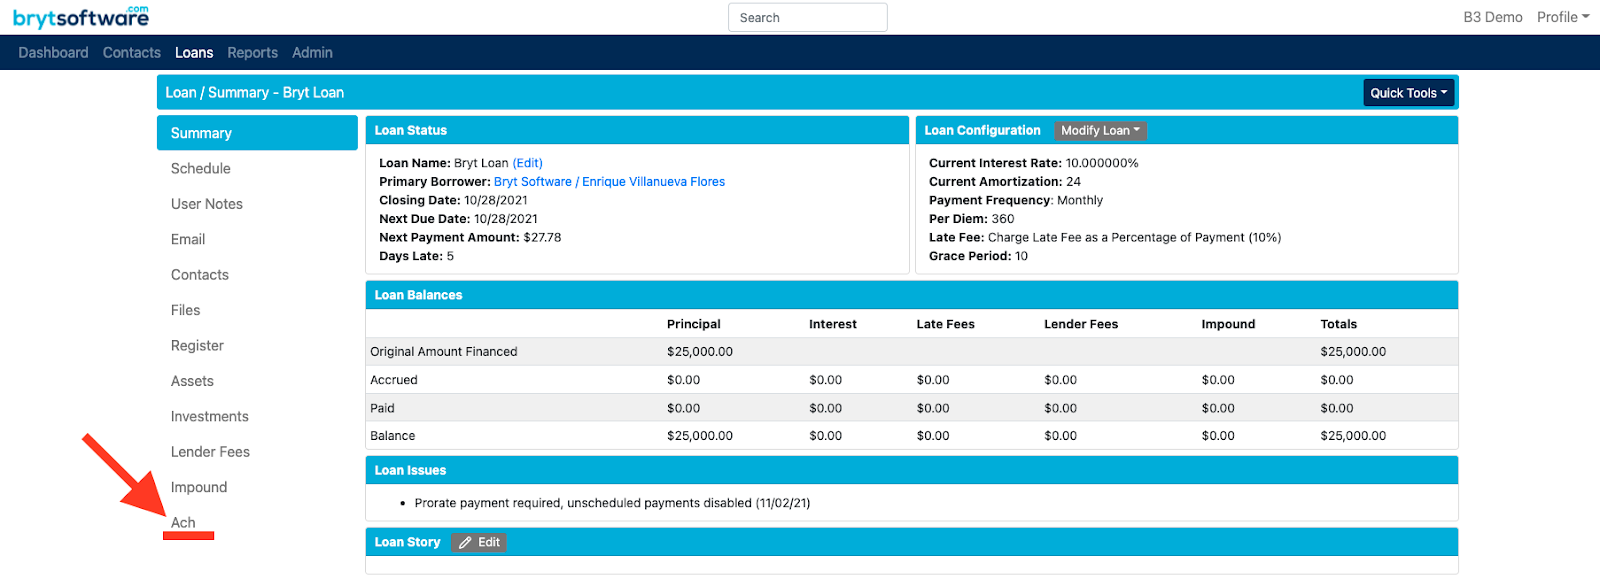Click the Balance row label
This screenshot has height=579, width=1600.
pyautogui.click(x=392, y=436)
